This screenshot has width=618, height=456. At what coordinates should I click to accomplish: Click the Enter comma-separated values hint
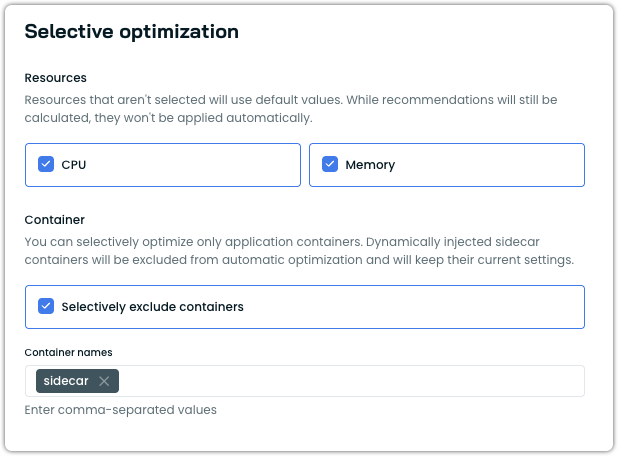click(x=120, y=409)
